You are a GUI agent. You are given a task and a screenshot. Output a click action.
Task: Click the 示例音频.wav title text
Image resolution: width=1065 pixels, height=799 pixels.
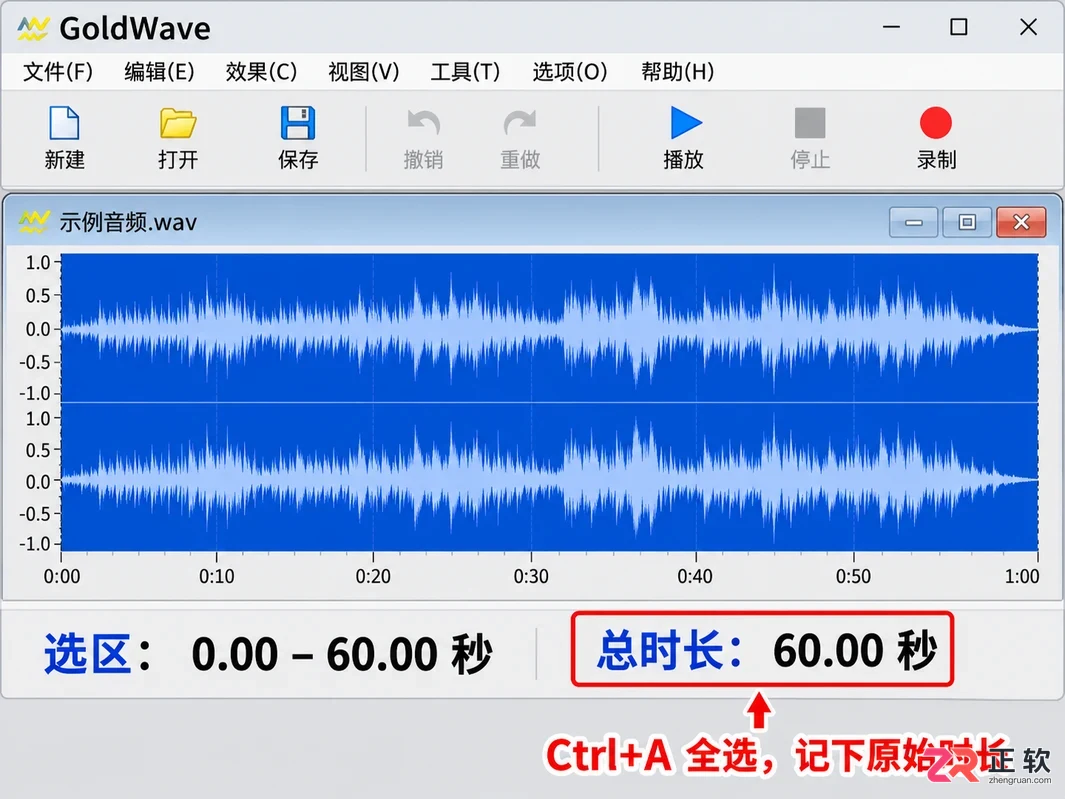[128, 222]
